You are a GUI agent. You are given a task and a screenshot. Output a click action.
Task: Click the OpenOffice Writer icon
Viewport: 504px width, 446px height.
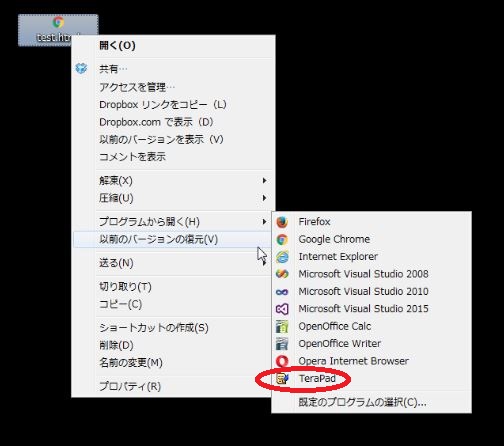click(282, 344)
